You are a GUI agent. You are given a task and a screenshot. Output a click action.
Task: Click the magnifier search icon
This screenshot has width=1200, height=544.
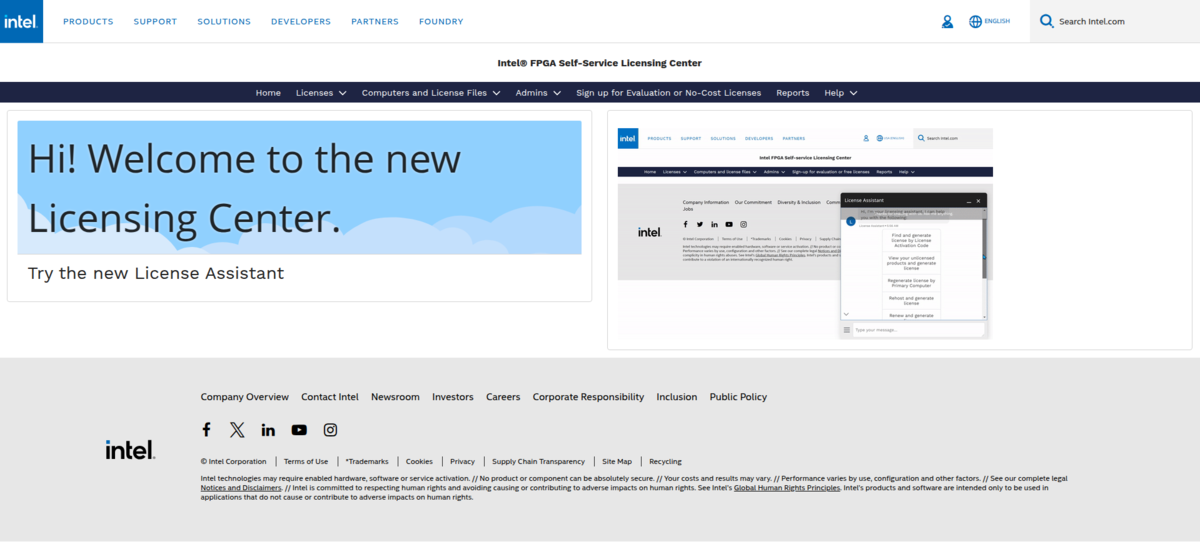[x=1047, y=21]
